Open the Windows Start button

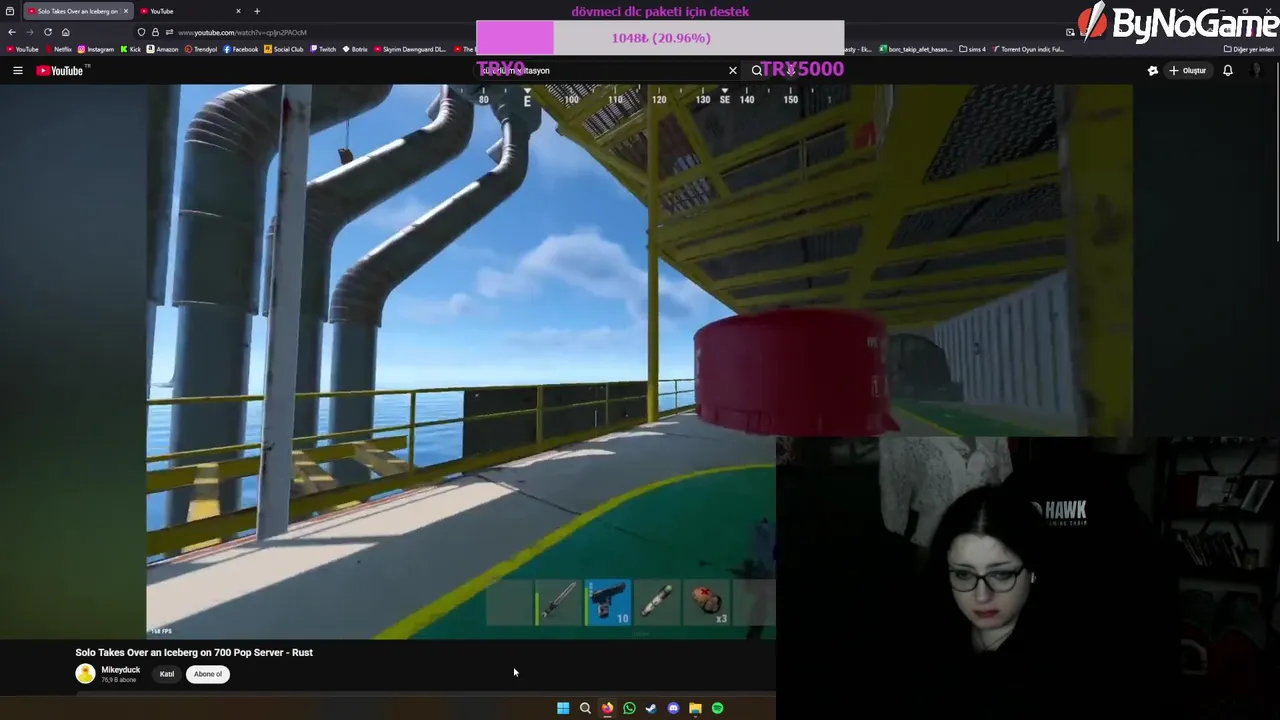pos(563,708)
